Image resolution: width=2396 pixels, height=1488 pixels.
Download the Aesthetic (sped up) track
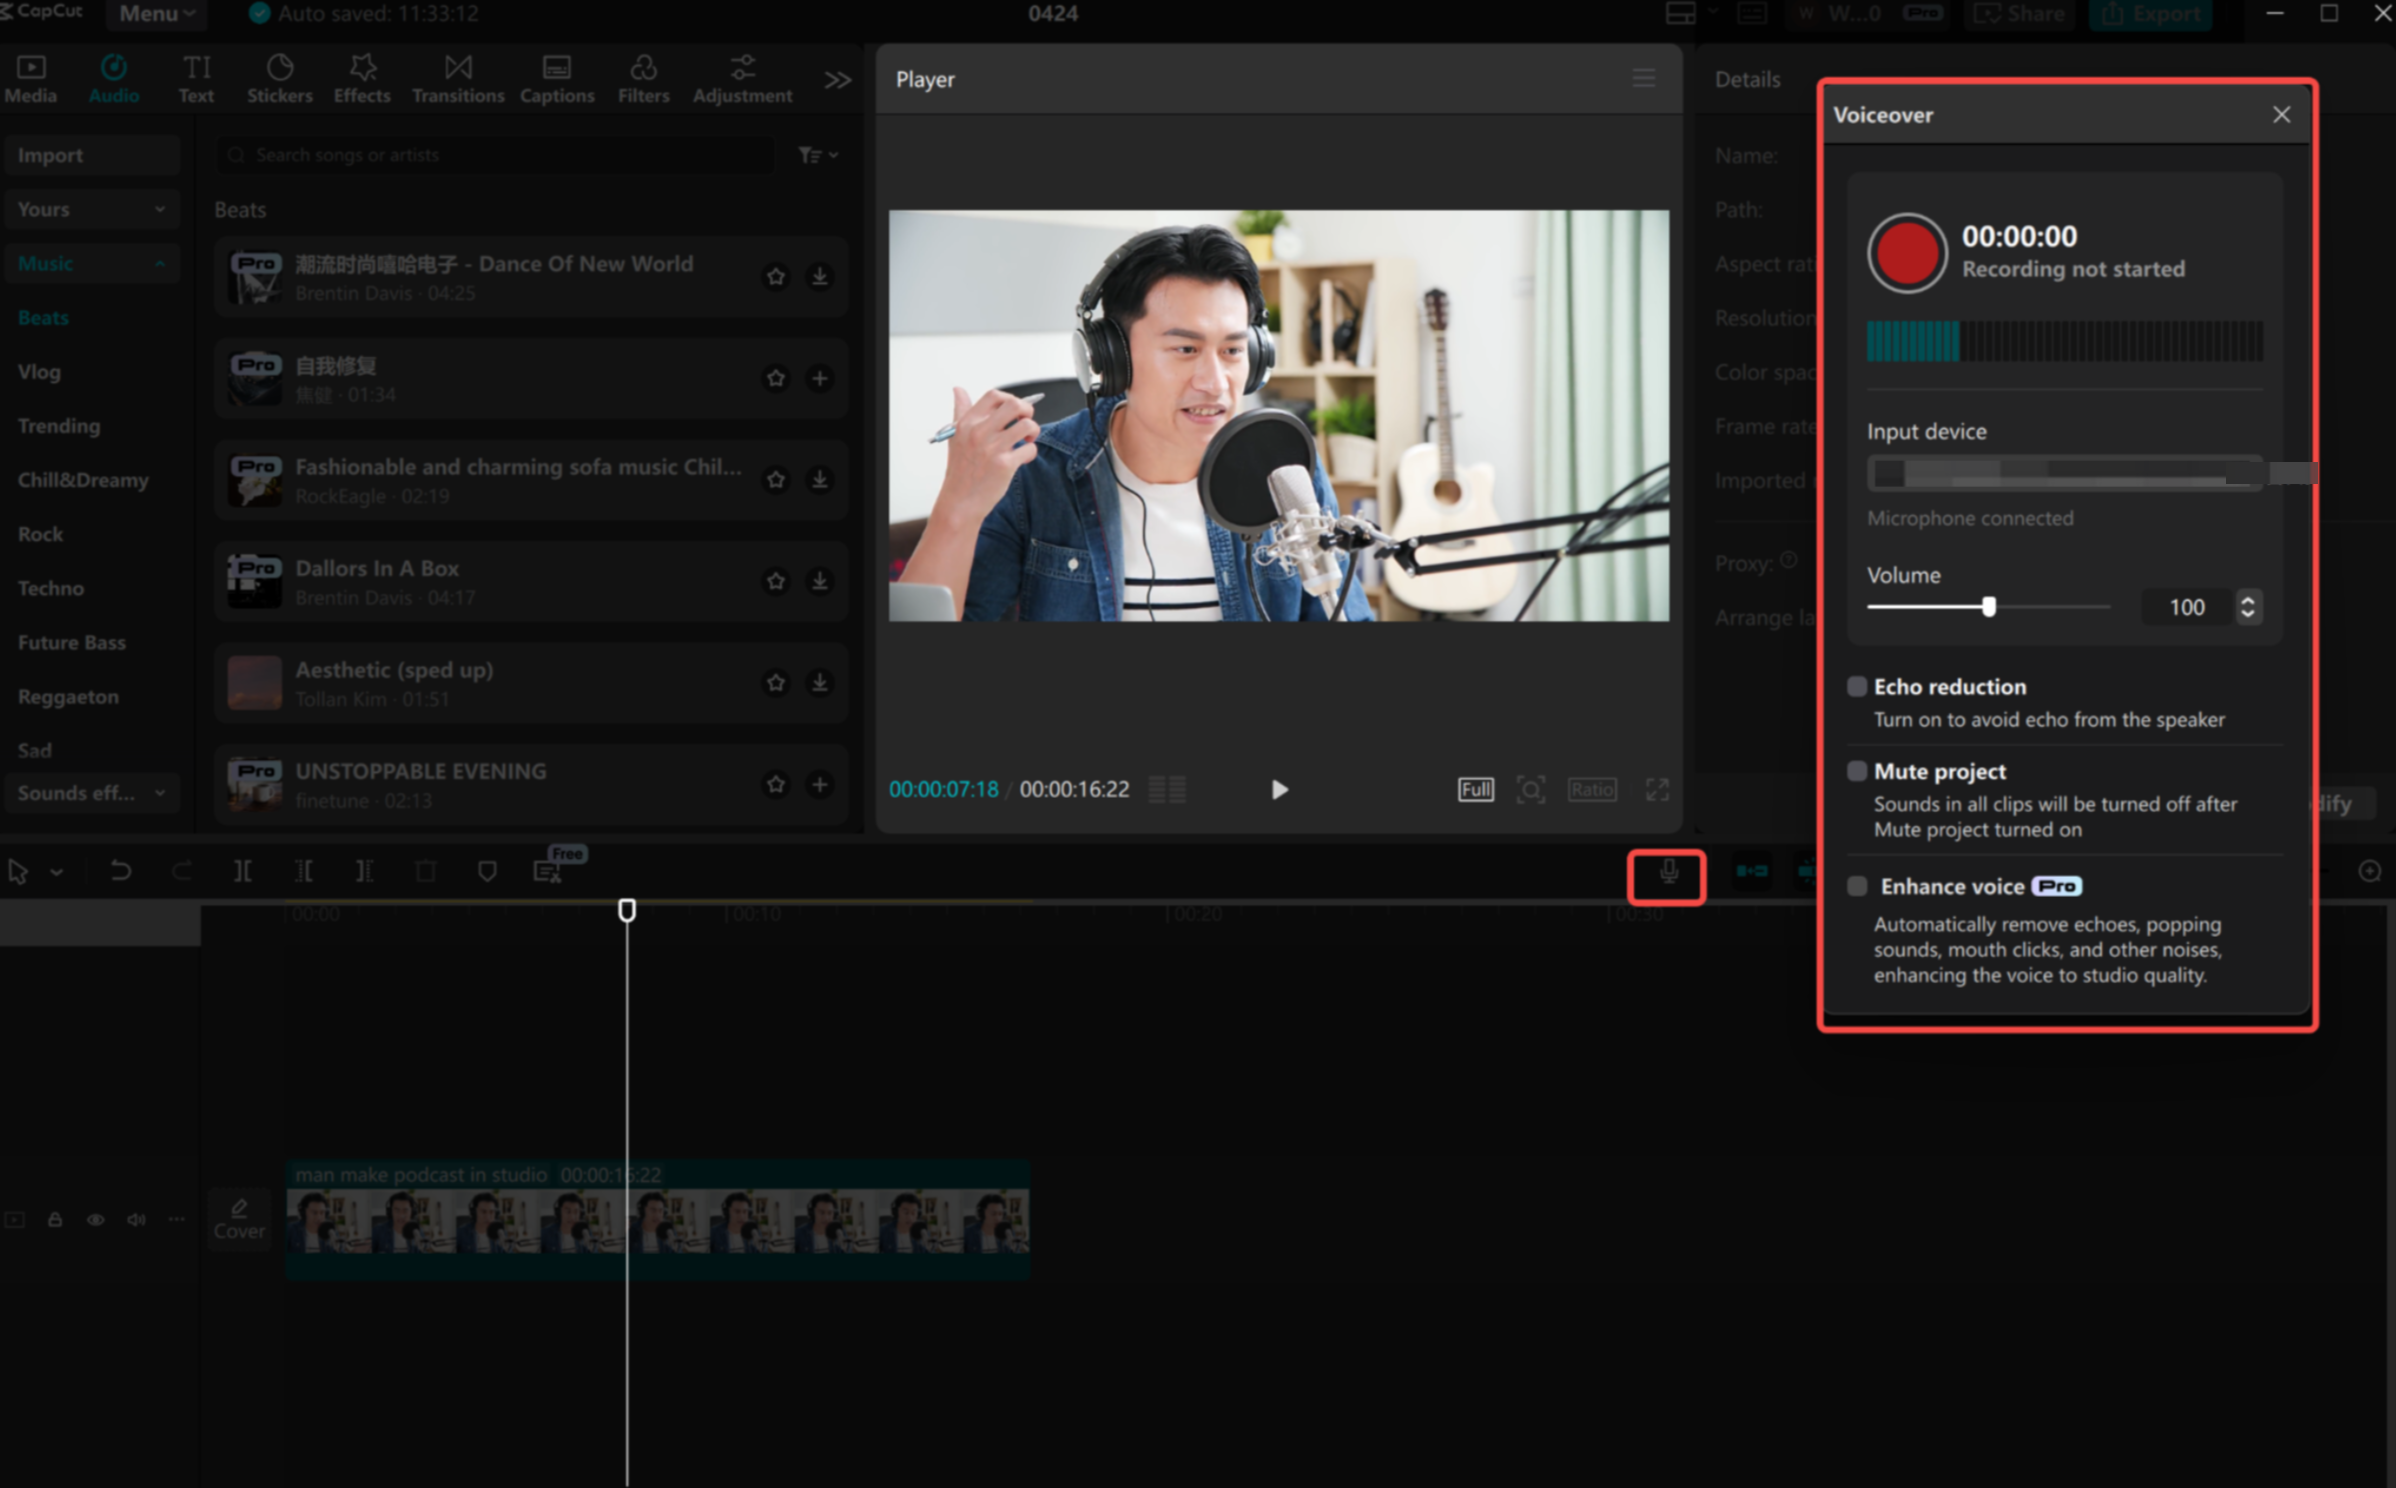pos(819,683)
